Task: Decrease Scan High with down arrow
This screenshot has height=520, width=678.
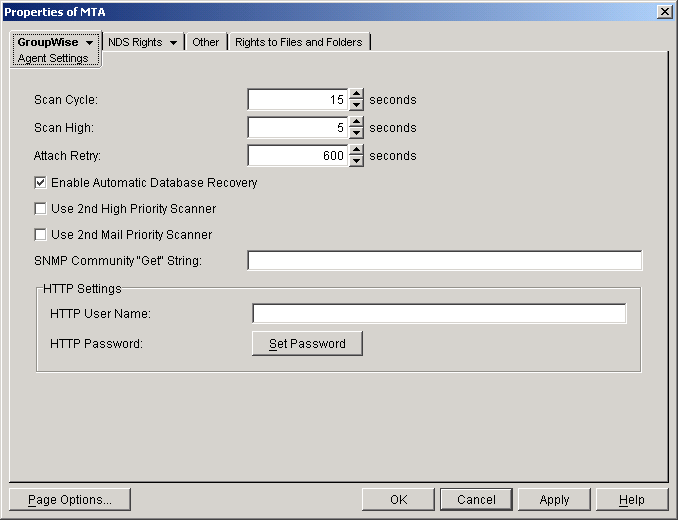Action: (356, 133)
